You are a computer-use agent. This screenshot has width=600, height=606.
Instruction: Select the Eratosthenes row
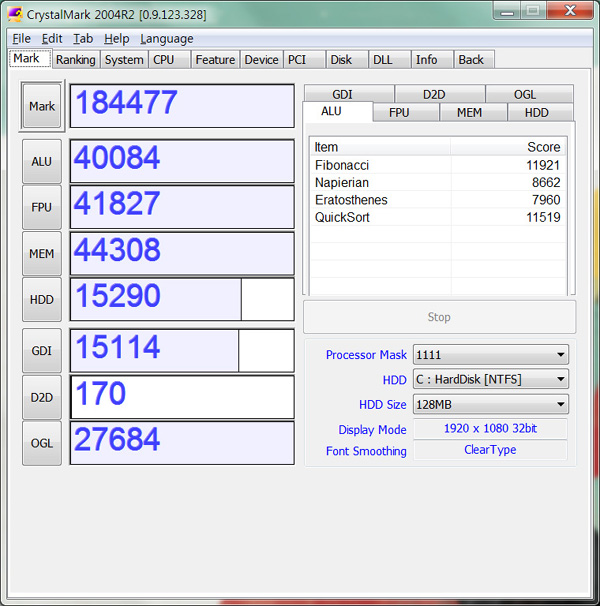[x=438, y=200]
